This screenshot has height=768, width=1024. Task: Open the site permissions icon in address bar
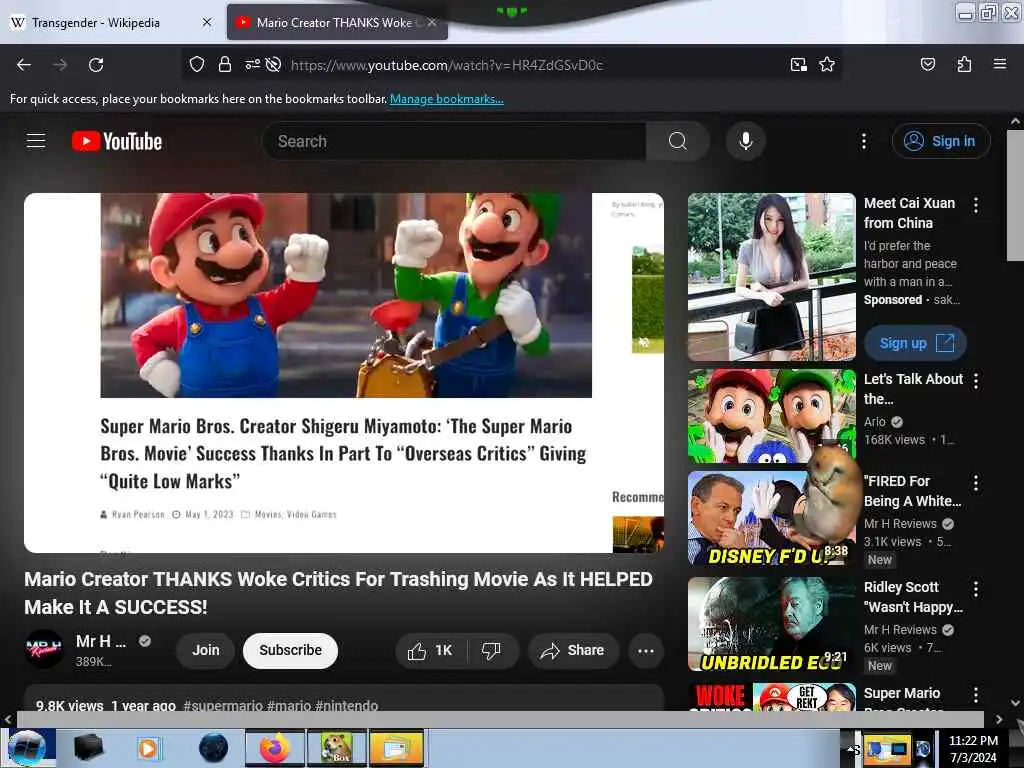(x=252, y=64)
